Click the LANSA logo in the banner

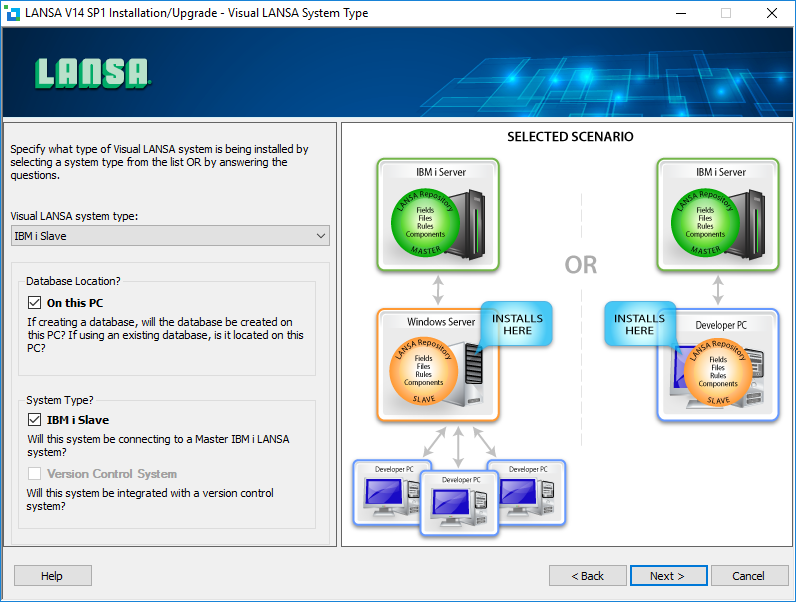click(92, 73)
